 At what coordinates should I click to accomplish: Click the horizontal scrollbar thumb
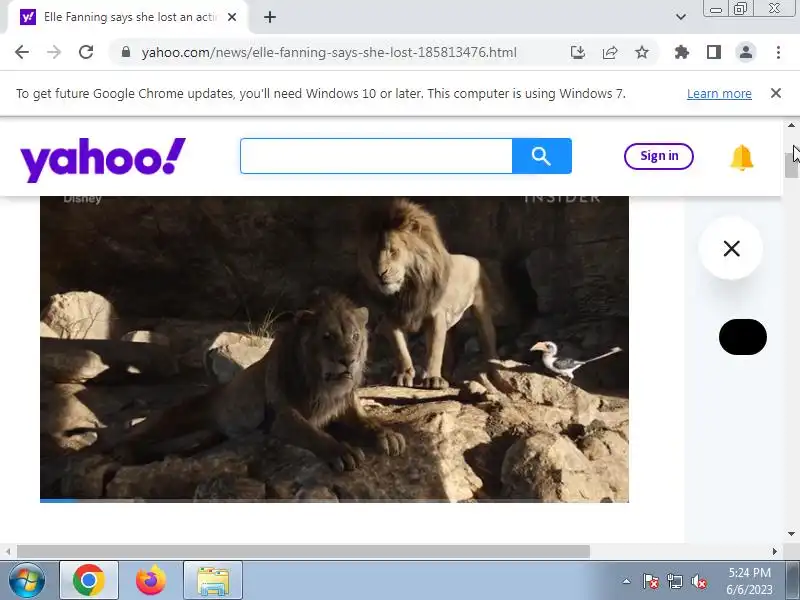point(303,552)
